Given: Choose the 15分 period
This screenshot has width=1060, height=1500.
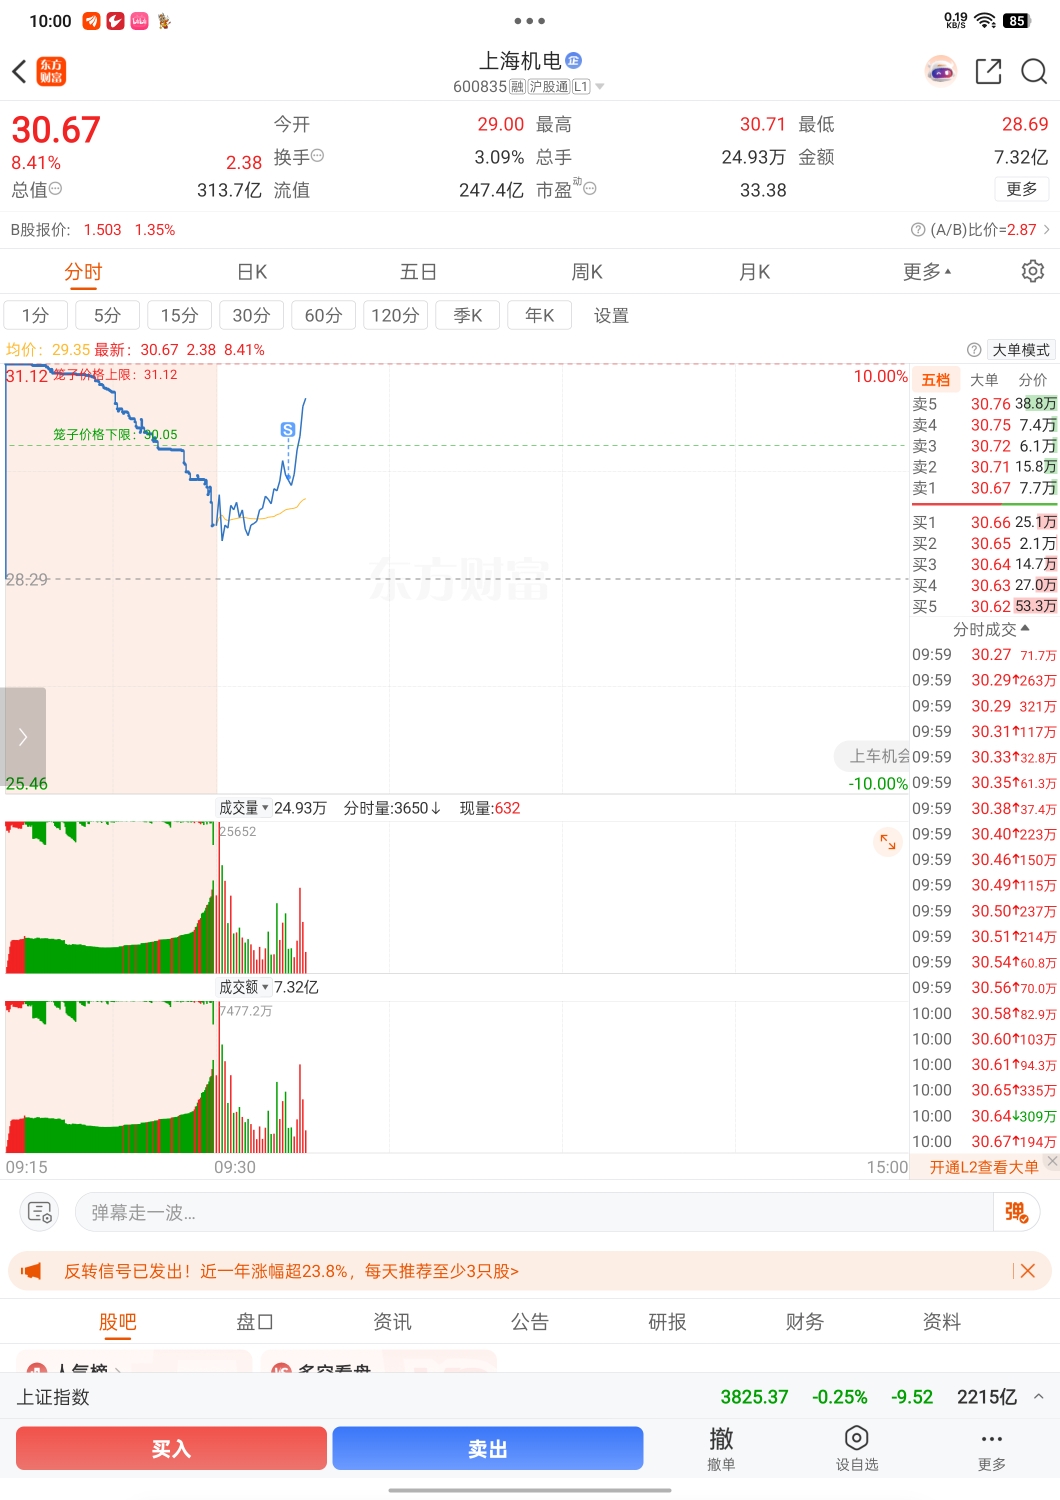Looking at the screenshot, I should (179, 315).
